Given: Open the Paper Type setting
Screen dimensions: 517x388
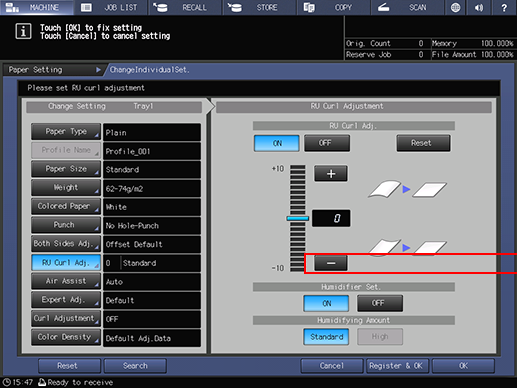Looking at the screenshot, I should click(66, 132).
